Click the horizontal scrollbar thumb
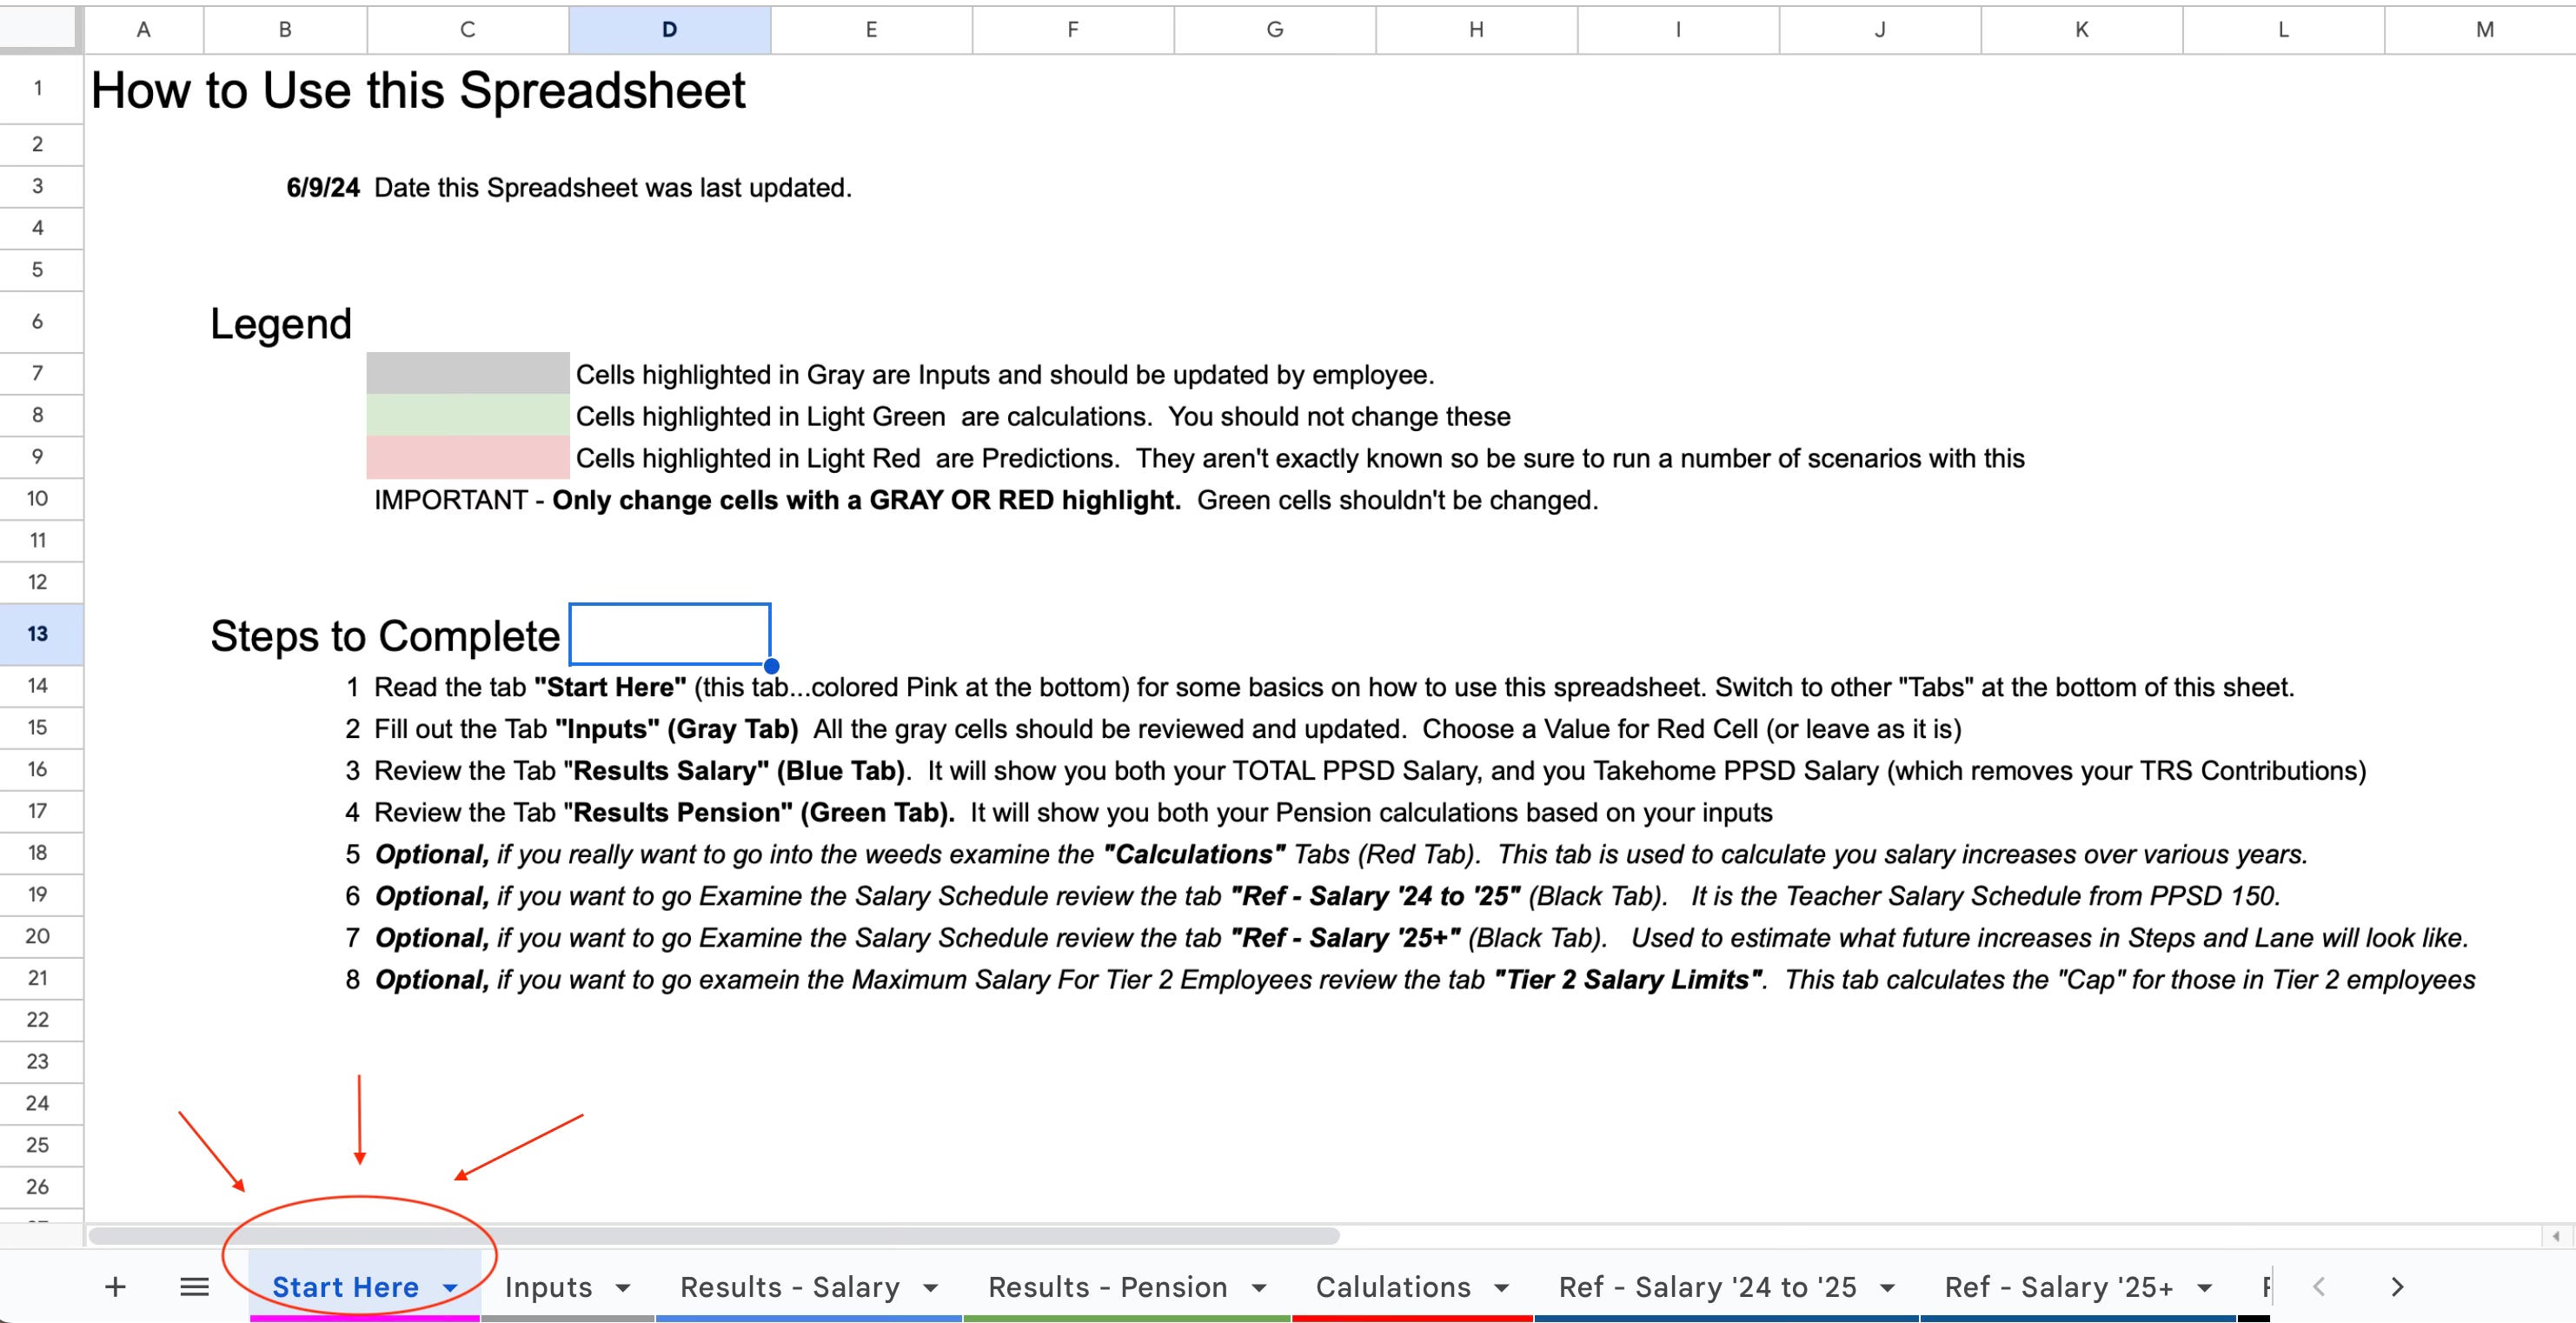This screenshot has width=2576, height=1323. [714, 1236]
